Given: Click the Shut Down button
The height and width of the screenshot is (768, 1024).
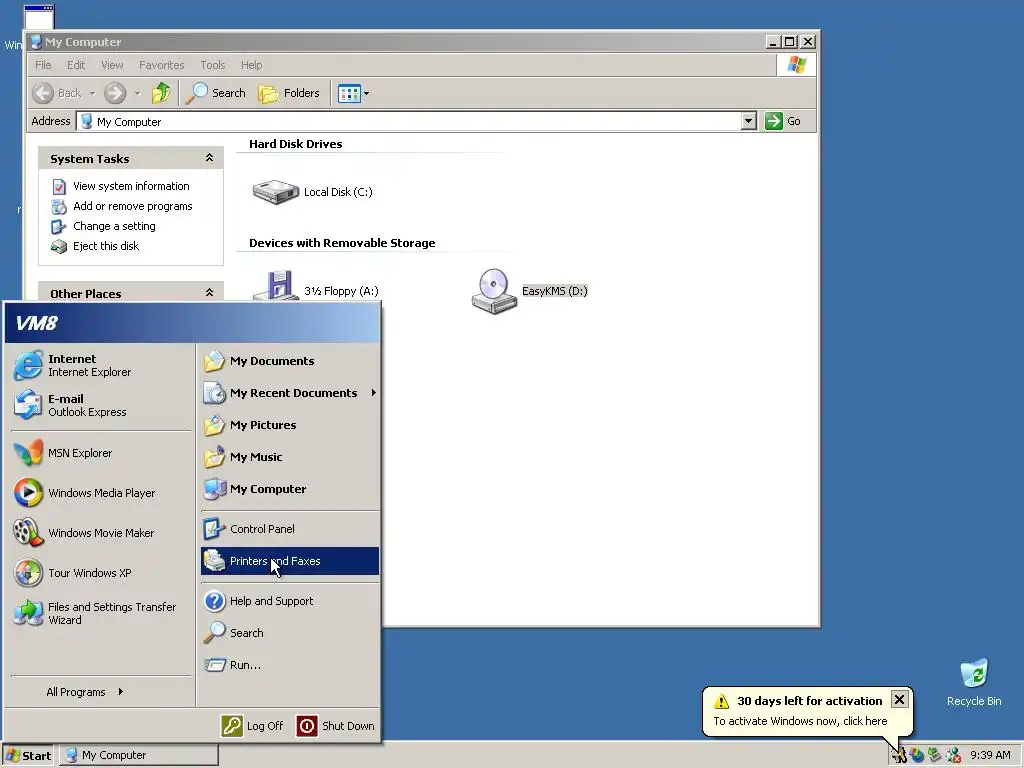Looking at the screenshot, I should (336, 726).
